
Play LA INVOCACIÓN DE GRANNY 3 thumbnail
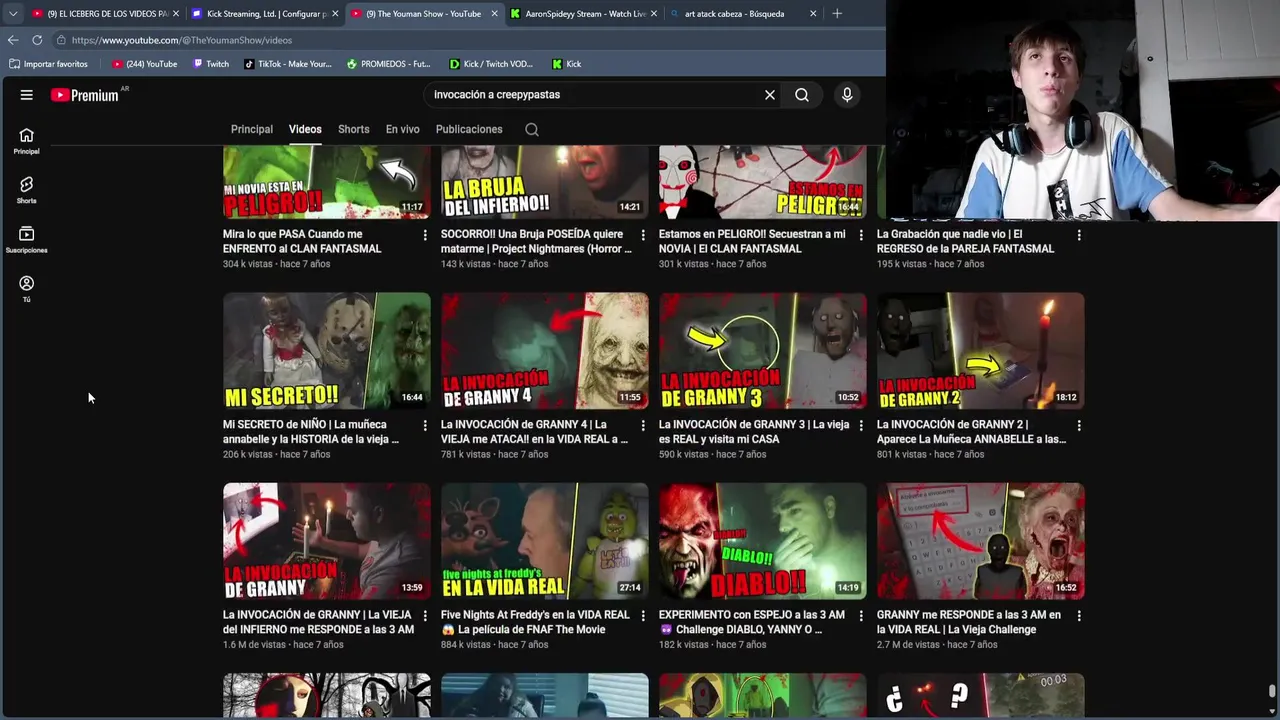pos(763,350)
